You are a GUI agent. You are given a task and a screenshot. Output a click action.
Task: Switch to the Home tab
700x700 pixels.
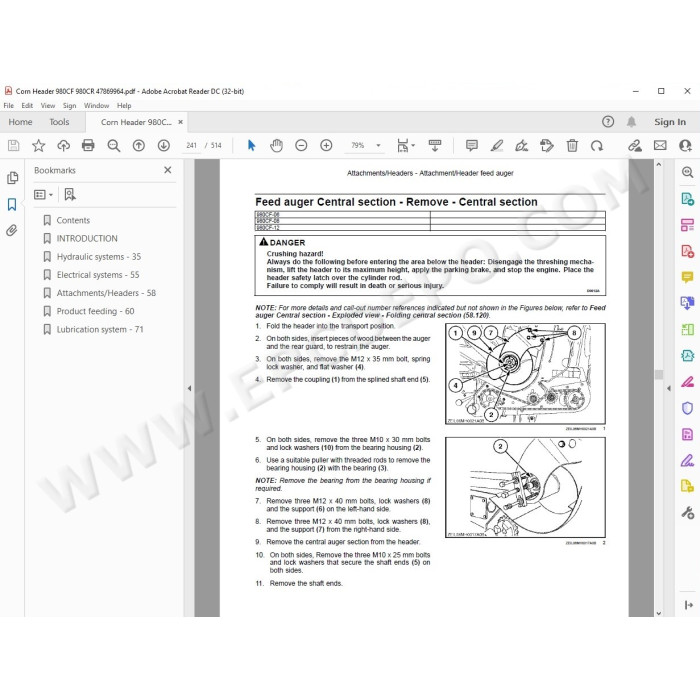pyautogui.click(x=20, y=122)
